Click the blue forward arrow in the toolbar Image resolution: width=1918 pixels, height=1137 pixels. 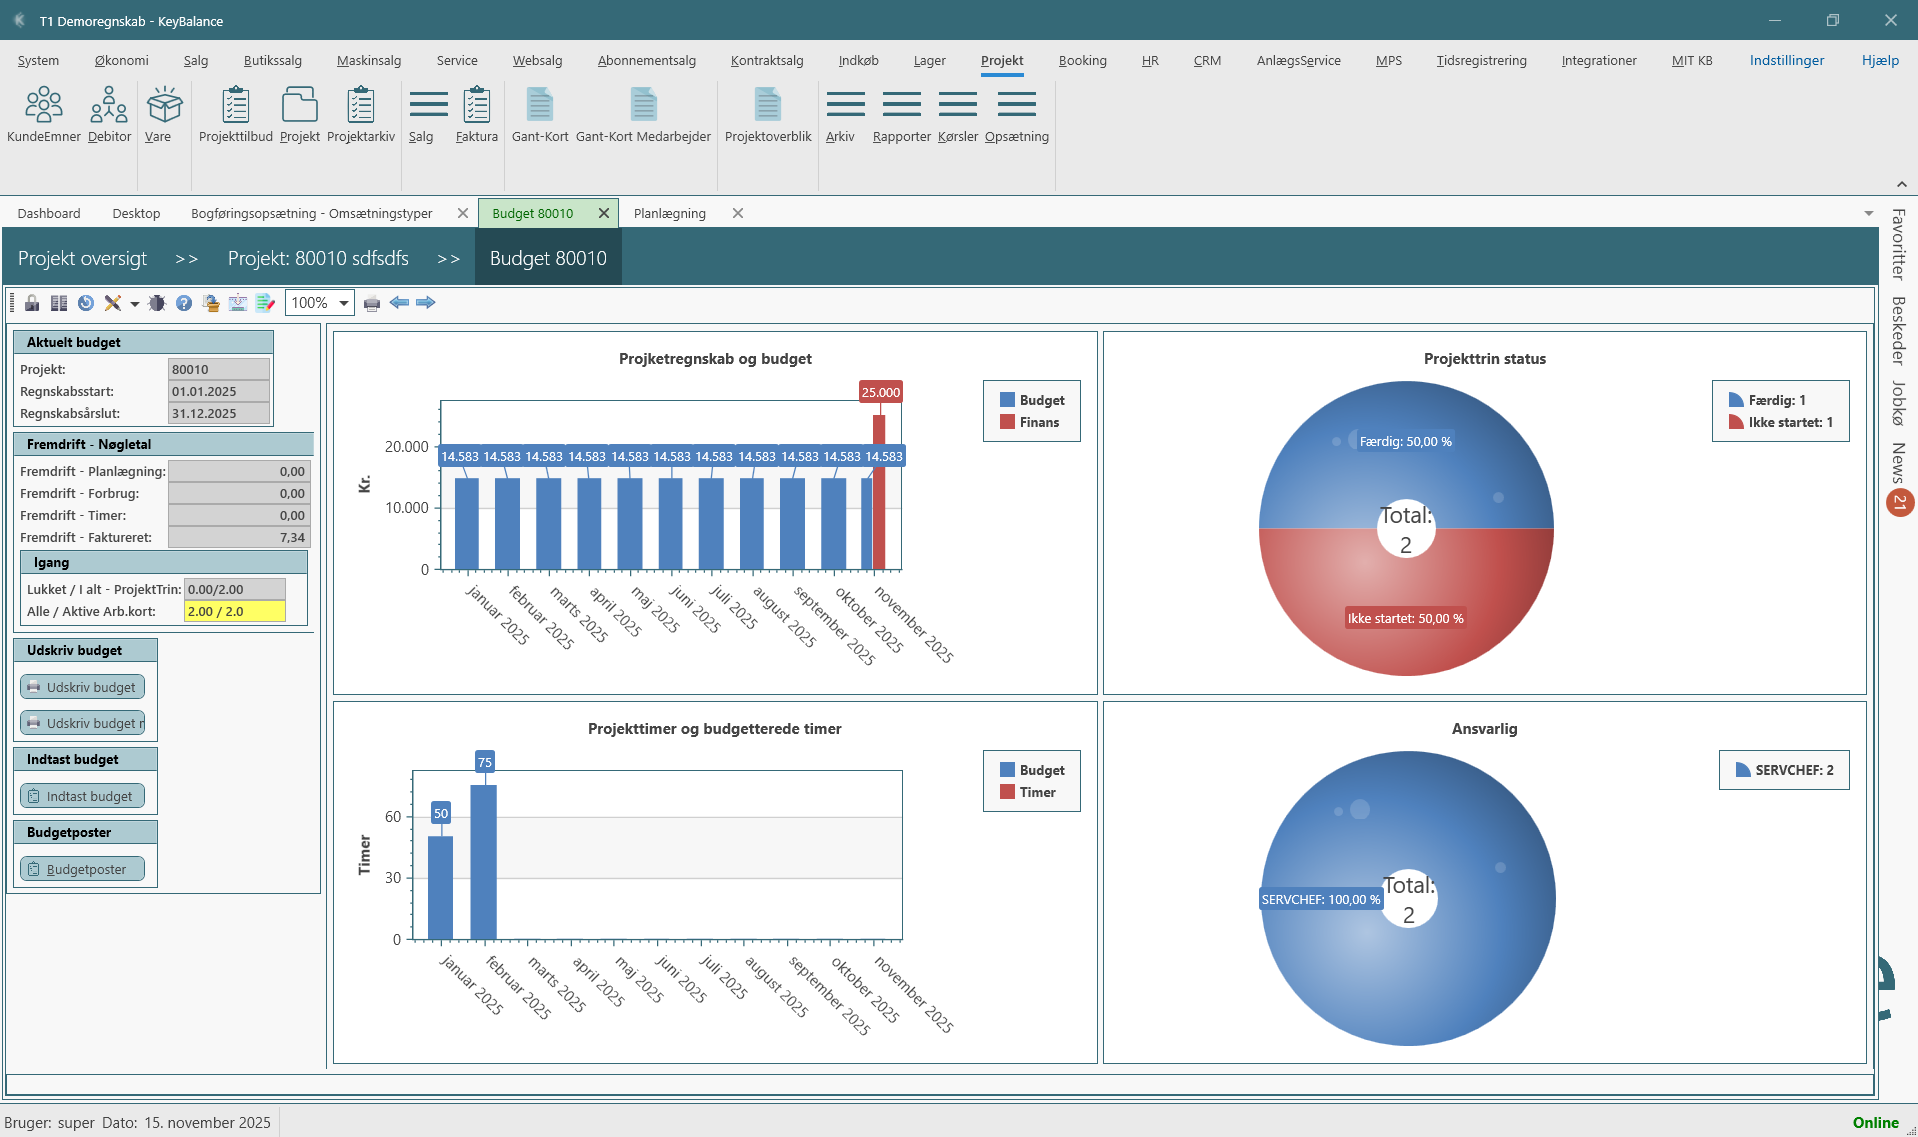(x=426, y=303)
